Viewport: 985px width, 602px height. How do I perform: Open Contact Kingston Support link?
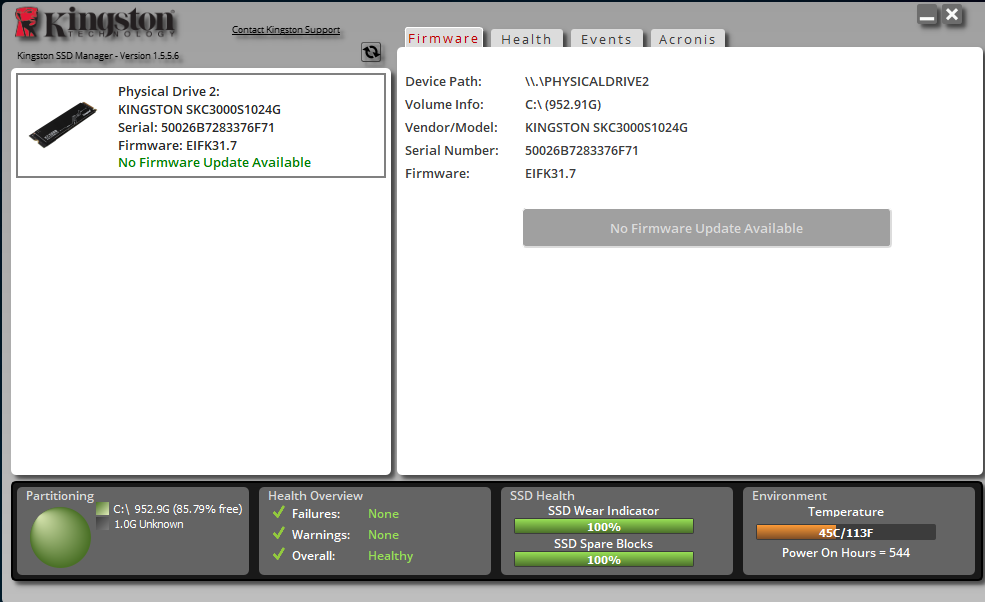(x=286, y=30)
